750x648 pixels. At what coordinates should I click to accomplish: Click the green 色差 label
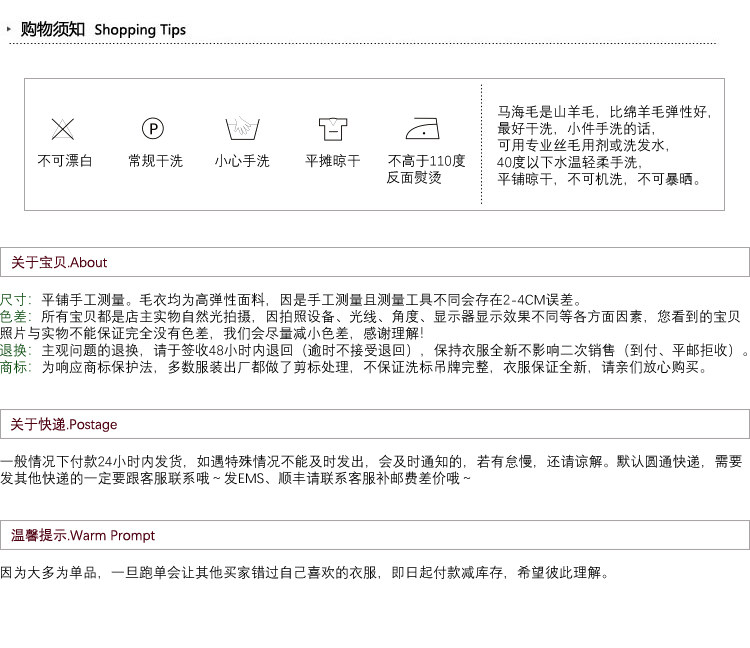pos(15,316)
